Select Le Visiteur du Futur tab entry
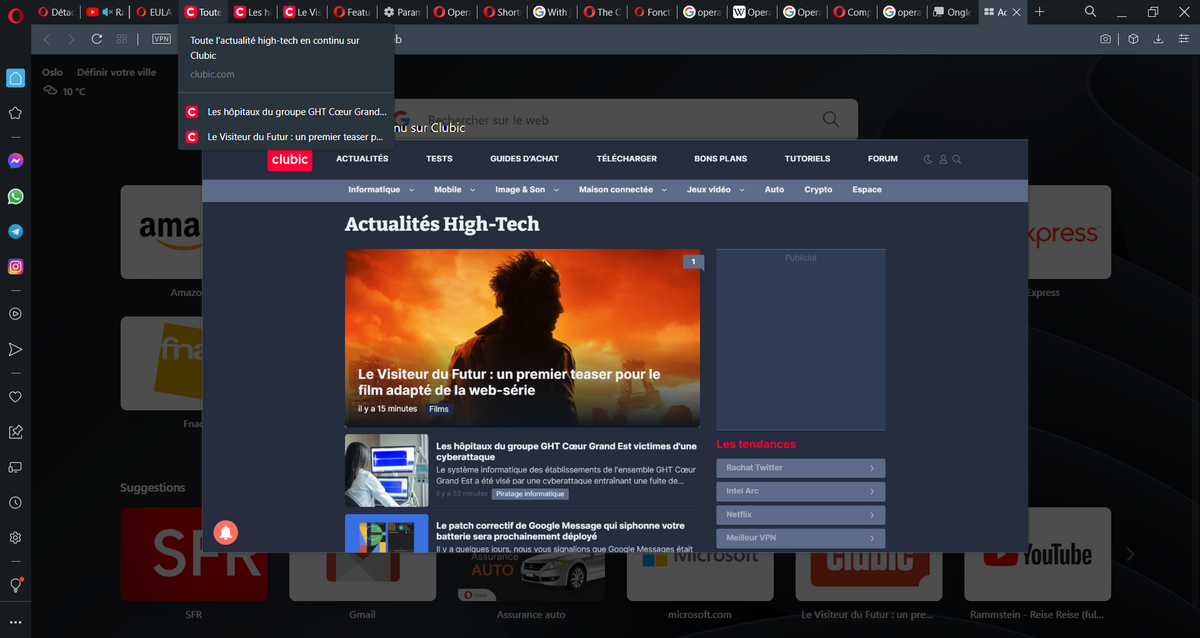The height and width of the screenshot is (638, 1200). (286, 137)
